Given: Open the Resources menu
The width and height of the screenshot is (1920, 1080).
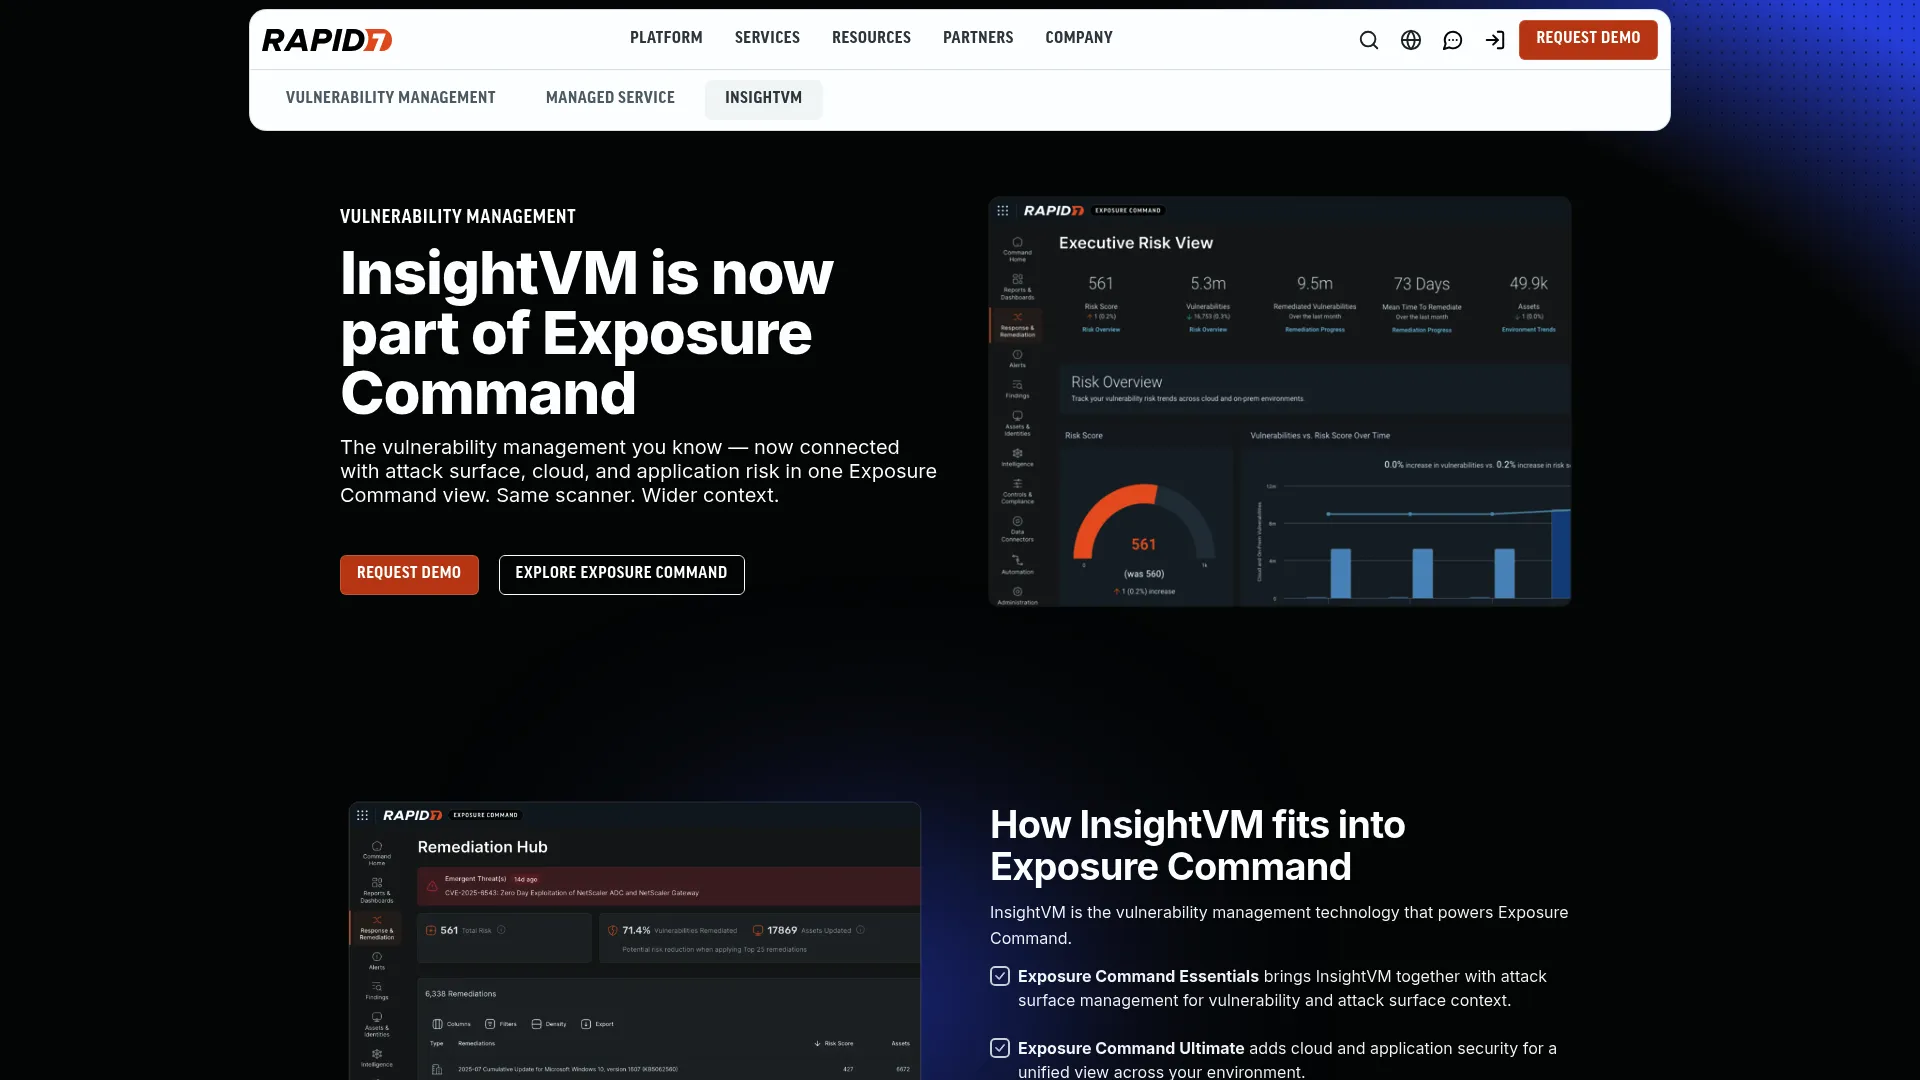Looking at the screenshot, I should click(x=871, y=38).
